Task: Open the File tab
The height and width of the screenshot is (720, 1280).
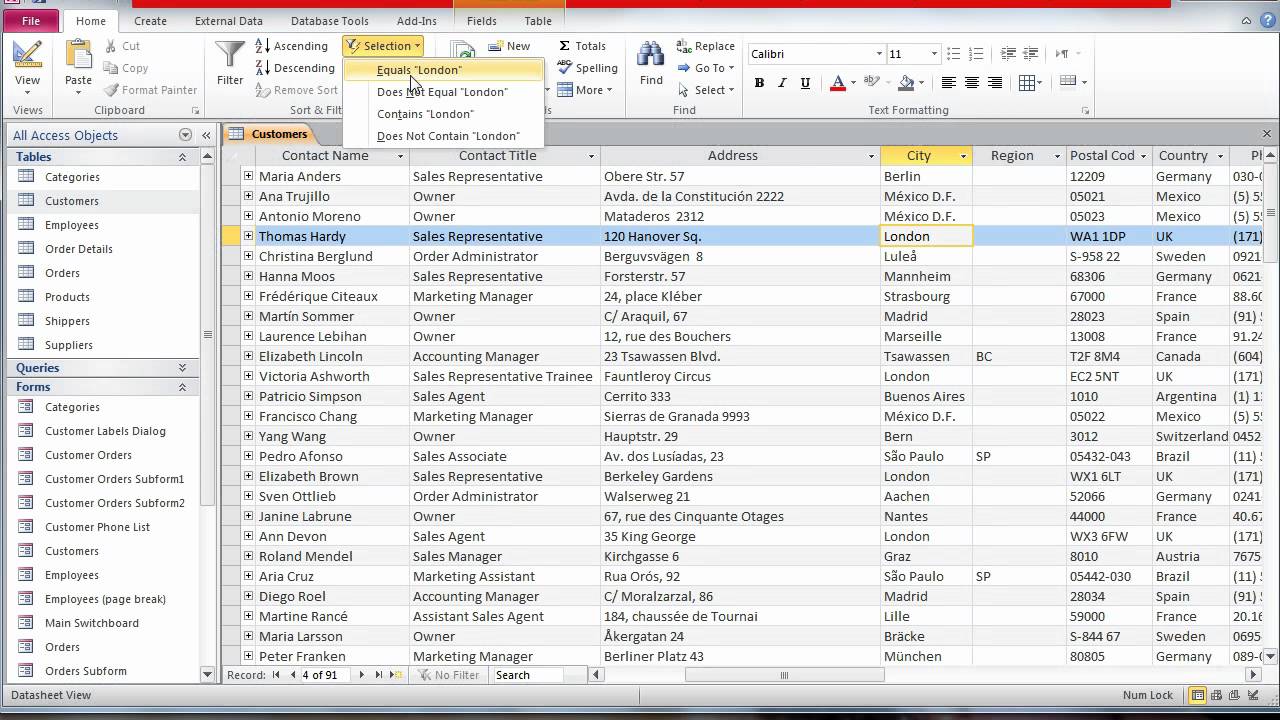Action: click(30, 21)
